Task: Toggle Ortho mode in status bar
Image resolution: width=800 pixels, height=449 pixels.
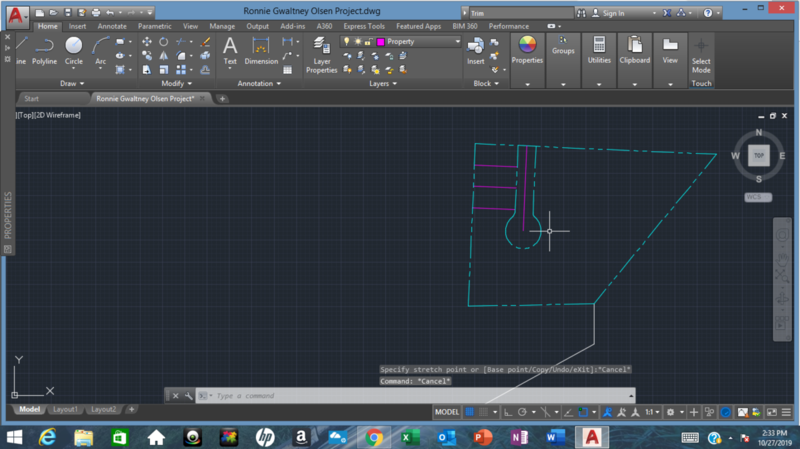Action: [x=507, y=412]
